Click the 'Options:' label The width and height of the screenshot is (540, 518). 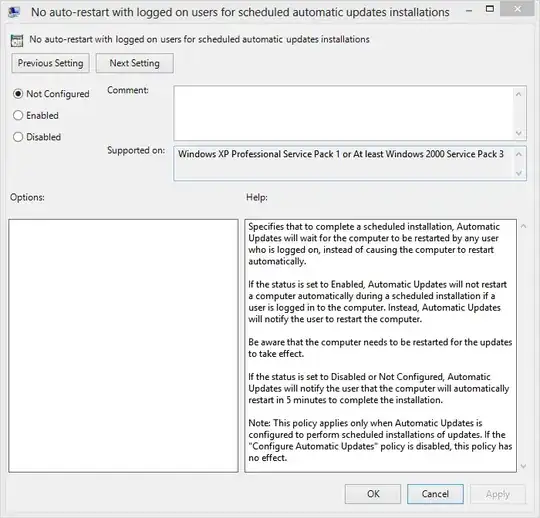pos(27,197)
